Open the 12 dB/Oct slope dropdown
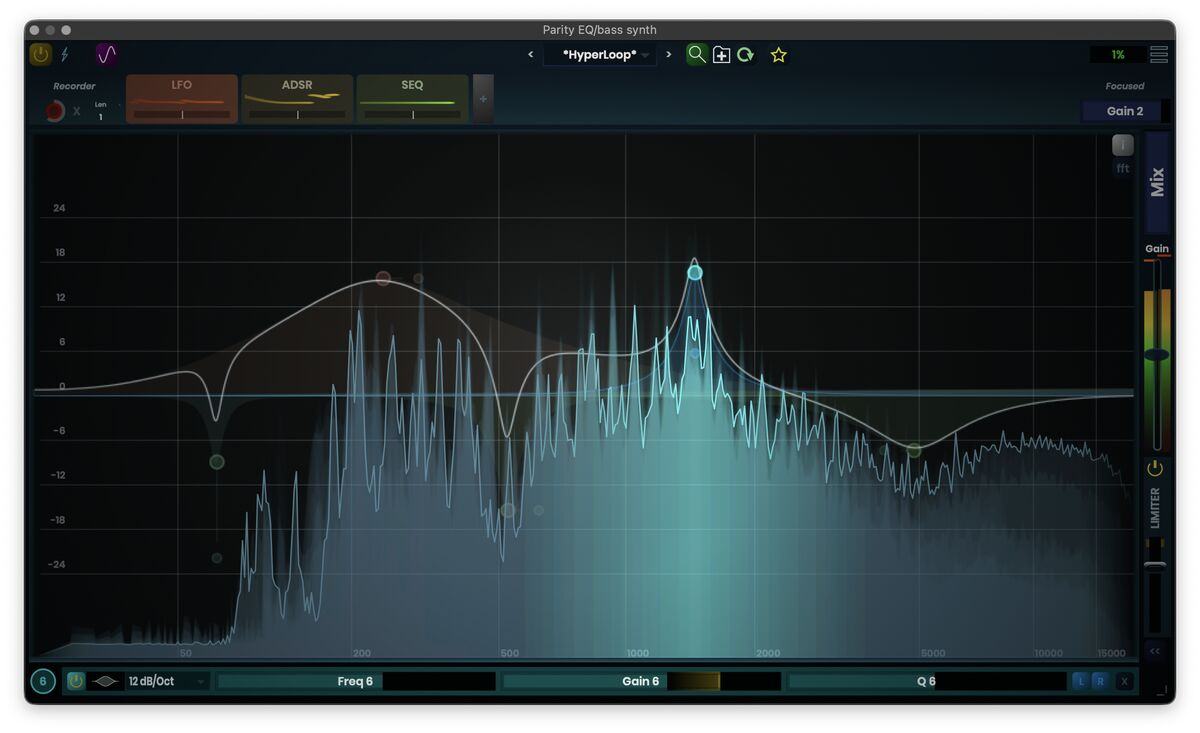 pos(165,681)
